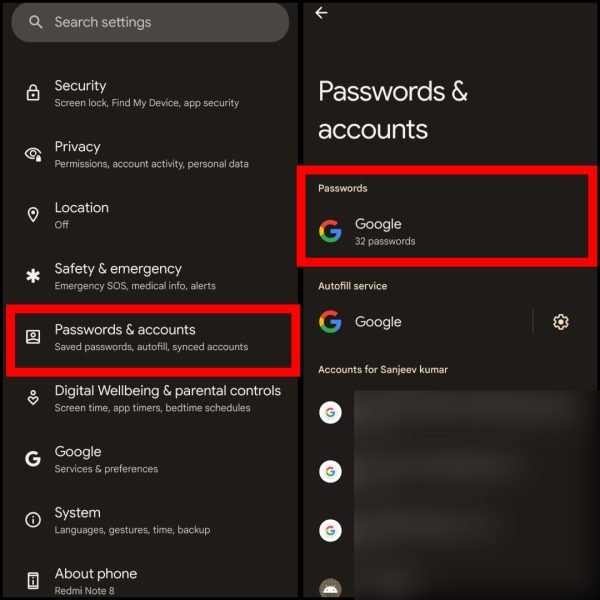The height and width of the screenshot is (600, 600).
Task: Click Google logo under Passwords section
Action: [x=330, y=231]
